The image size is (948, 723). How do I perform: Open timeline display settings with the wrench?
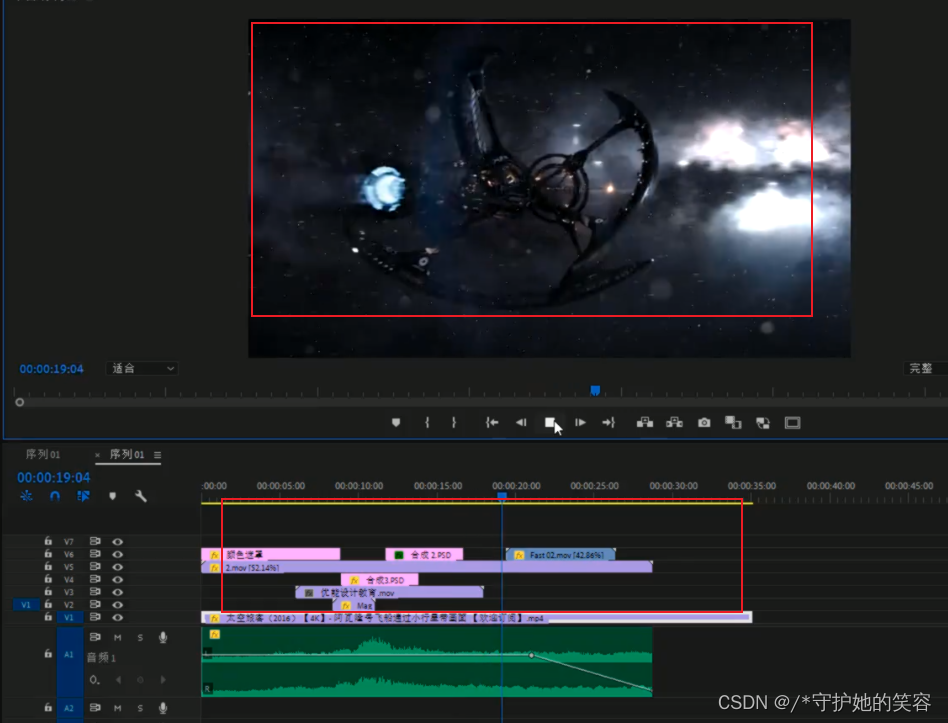tap(141, 496)
